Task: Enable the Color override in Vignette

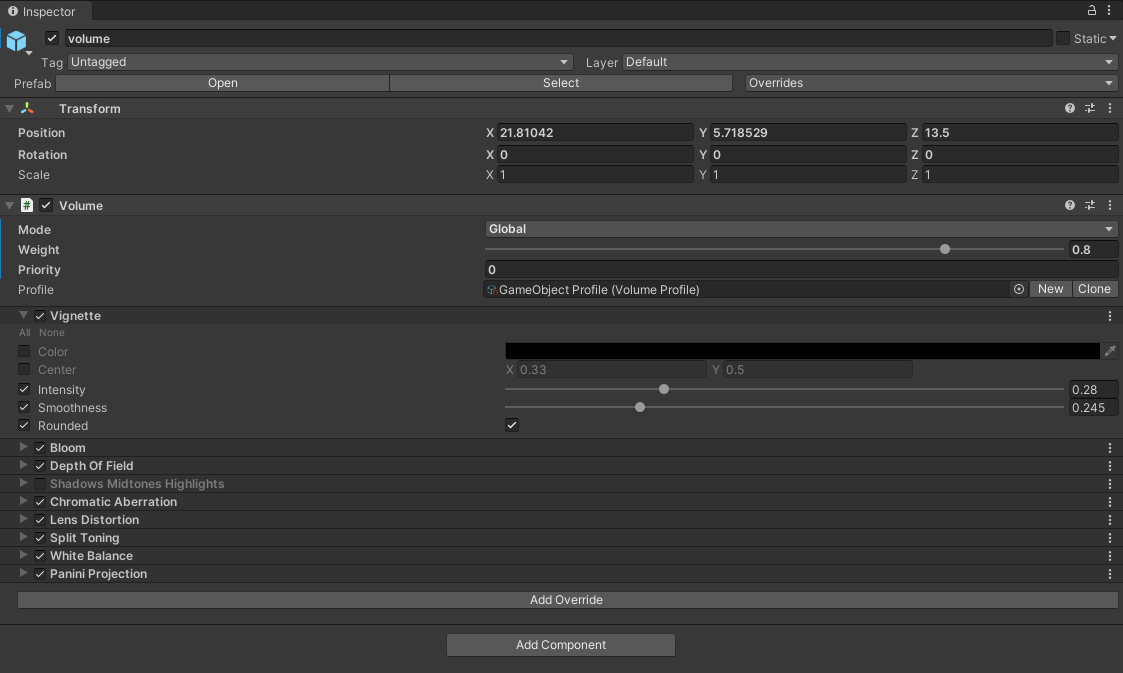Action: tap(23, 351)
